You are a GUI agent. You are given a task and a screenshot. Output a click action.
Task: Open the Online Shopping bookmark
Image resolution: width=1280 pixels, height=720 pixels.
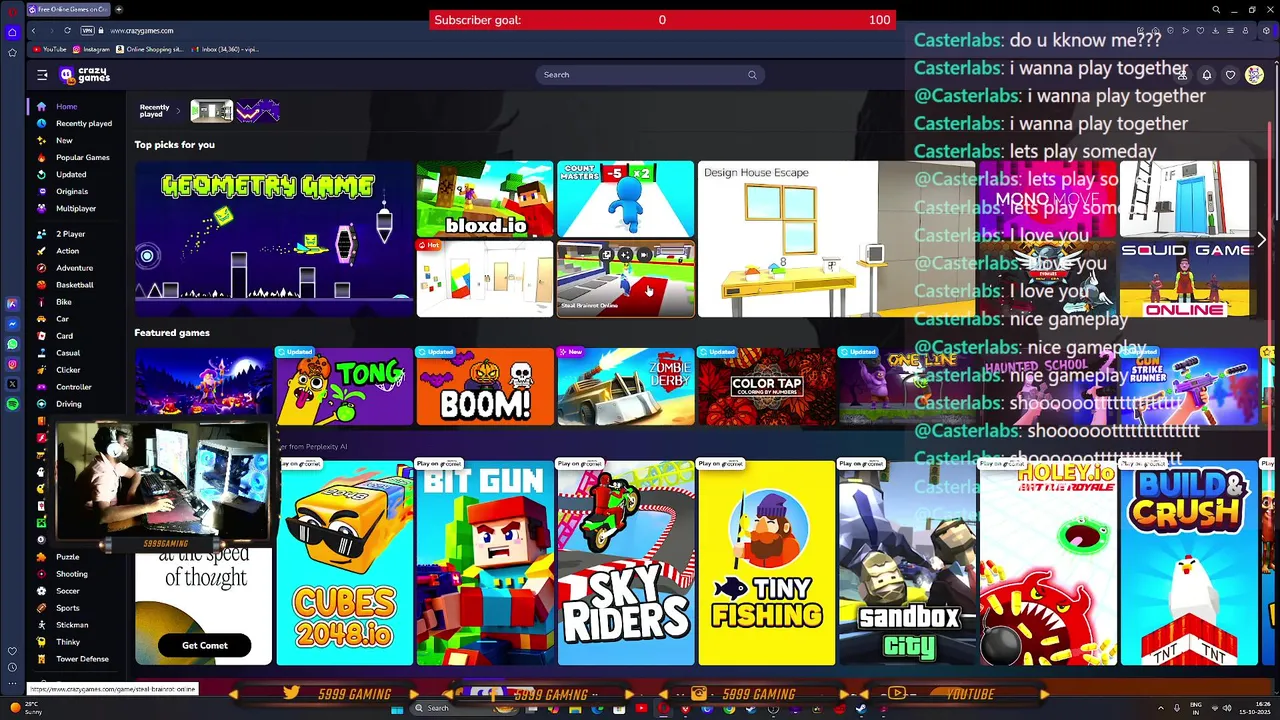point(150,49)
